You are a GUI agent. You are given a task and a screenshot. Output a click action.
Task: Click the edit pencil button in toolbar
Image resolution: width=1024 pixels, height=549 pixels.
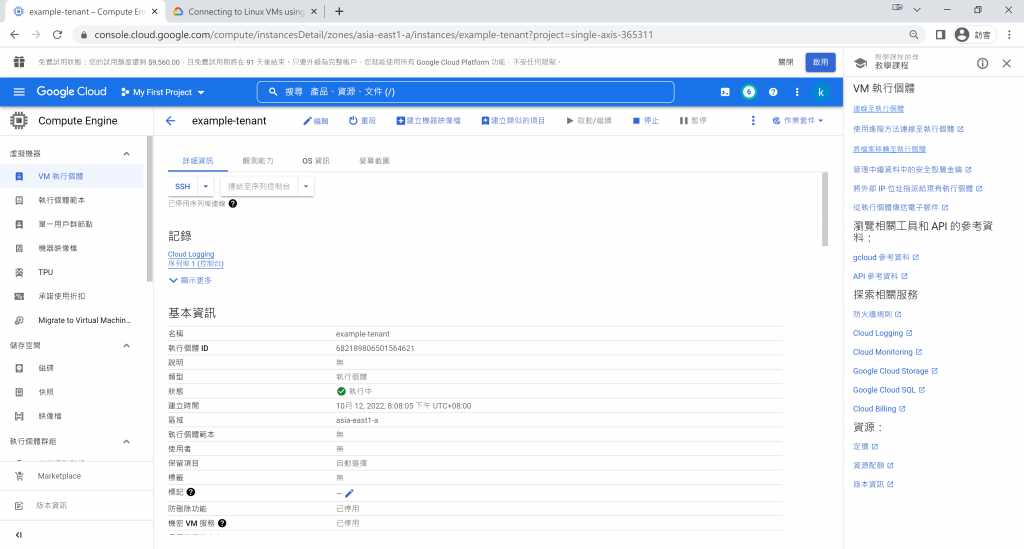pos(316,121)
